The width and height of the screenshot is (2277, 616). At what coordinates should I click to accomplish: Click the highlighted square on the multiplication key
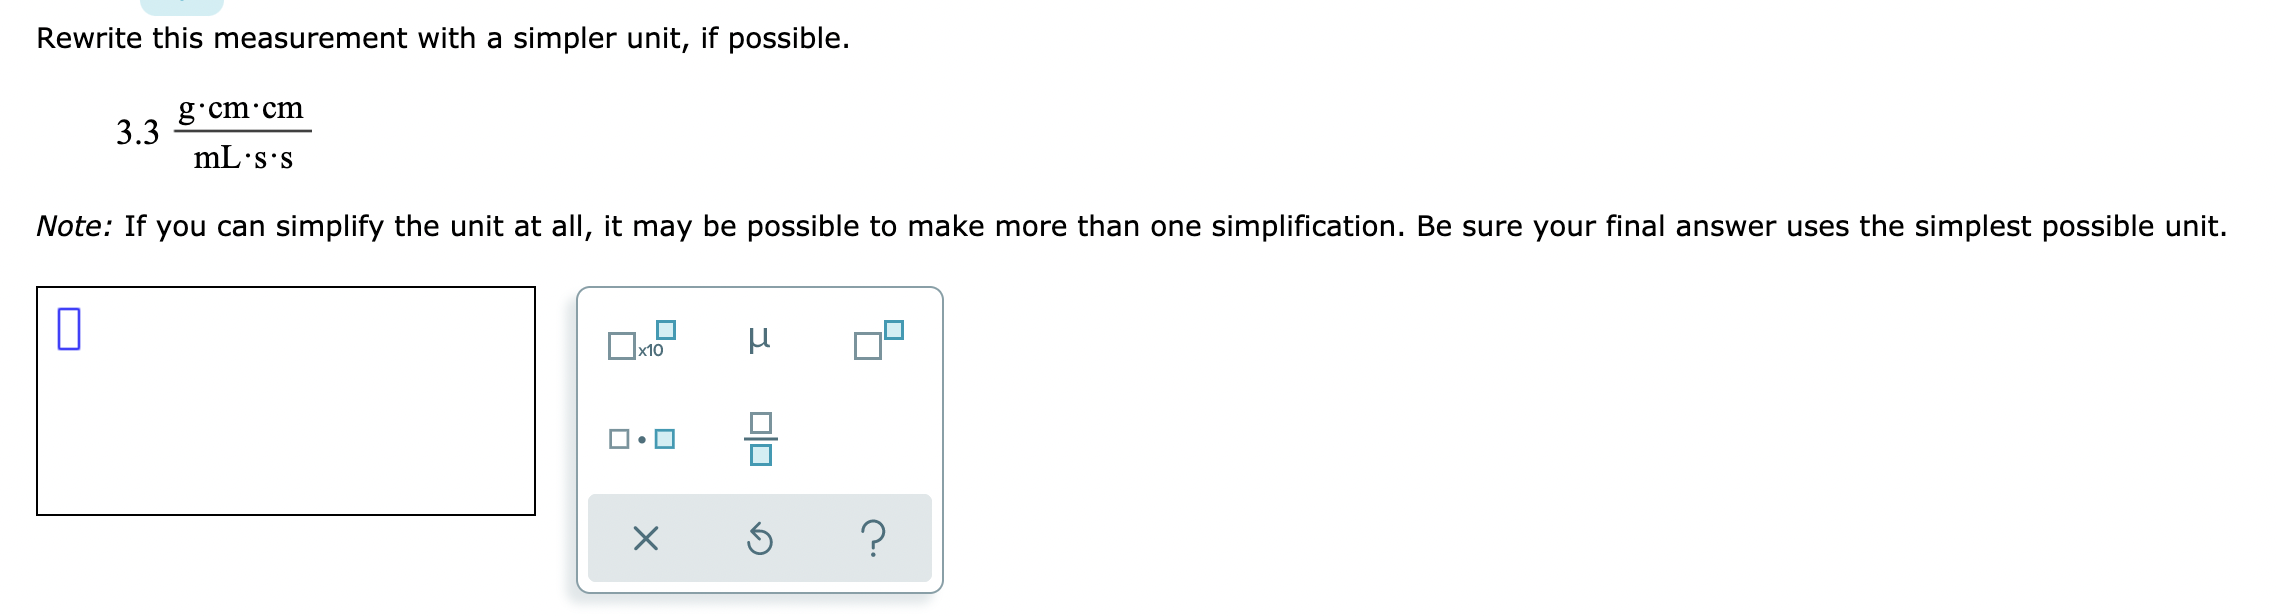[x=666, y=437]
